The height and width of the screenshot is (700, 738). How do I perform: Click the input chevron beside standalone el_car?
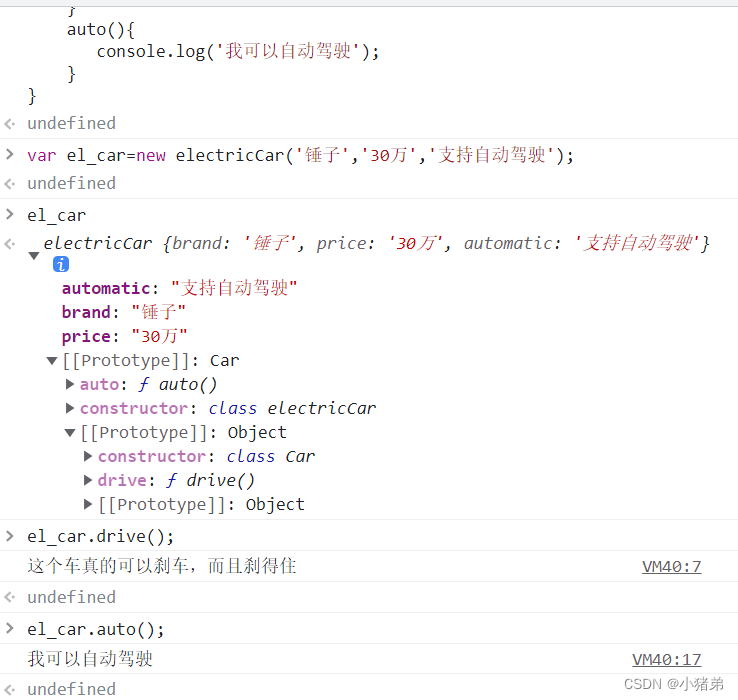pos(10,215)
